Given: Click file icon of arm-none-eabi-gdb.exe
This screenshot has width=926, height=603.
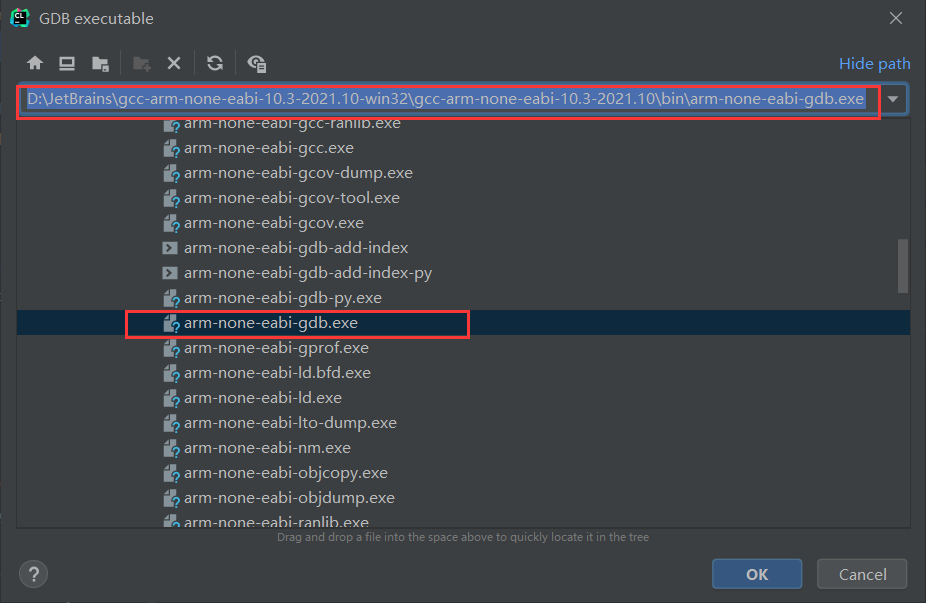Looking at the screenshot, I should tap(171, 323).
